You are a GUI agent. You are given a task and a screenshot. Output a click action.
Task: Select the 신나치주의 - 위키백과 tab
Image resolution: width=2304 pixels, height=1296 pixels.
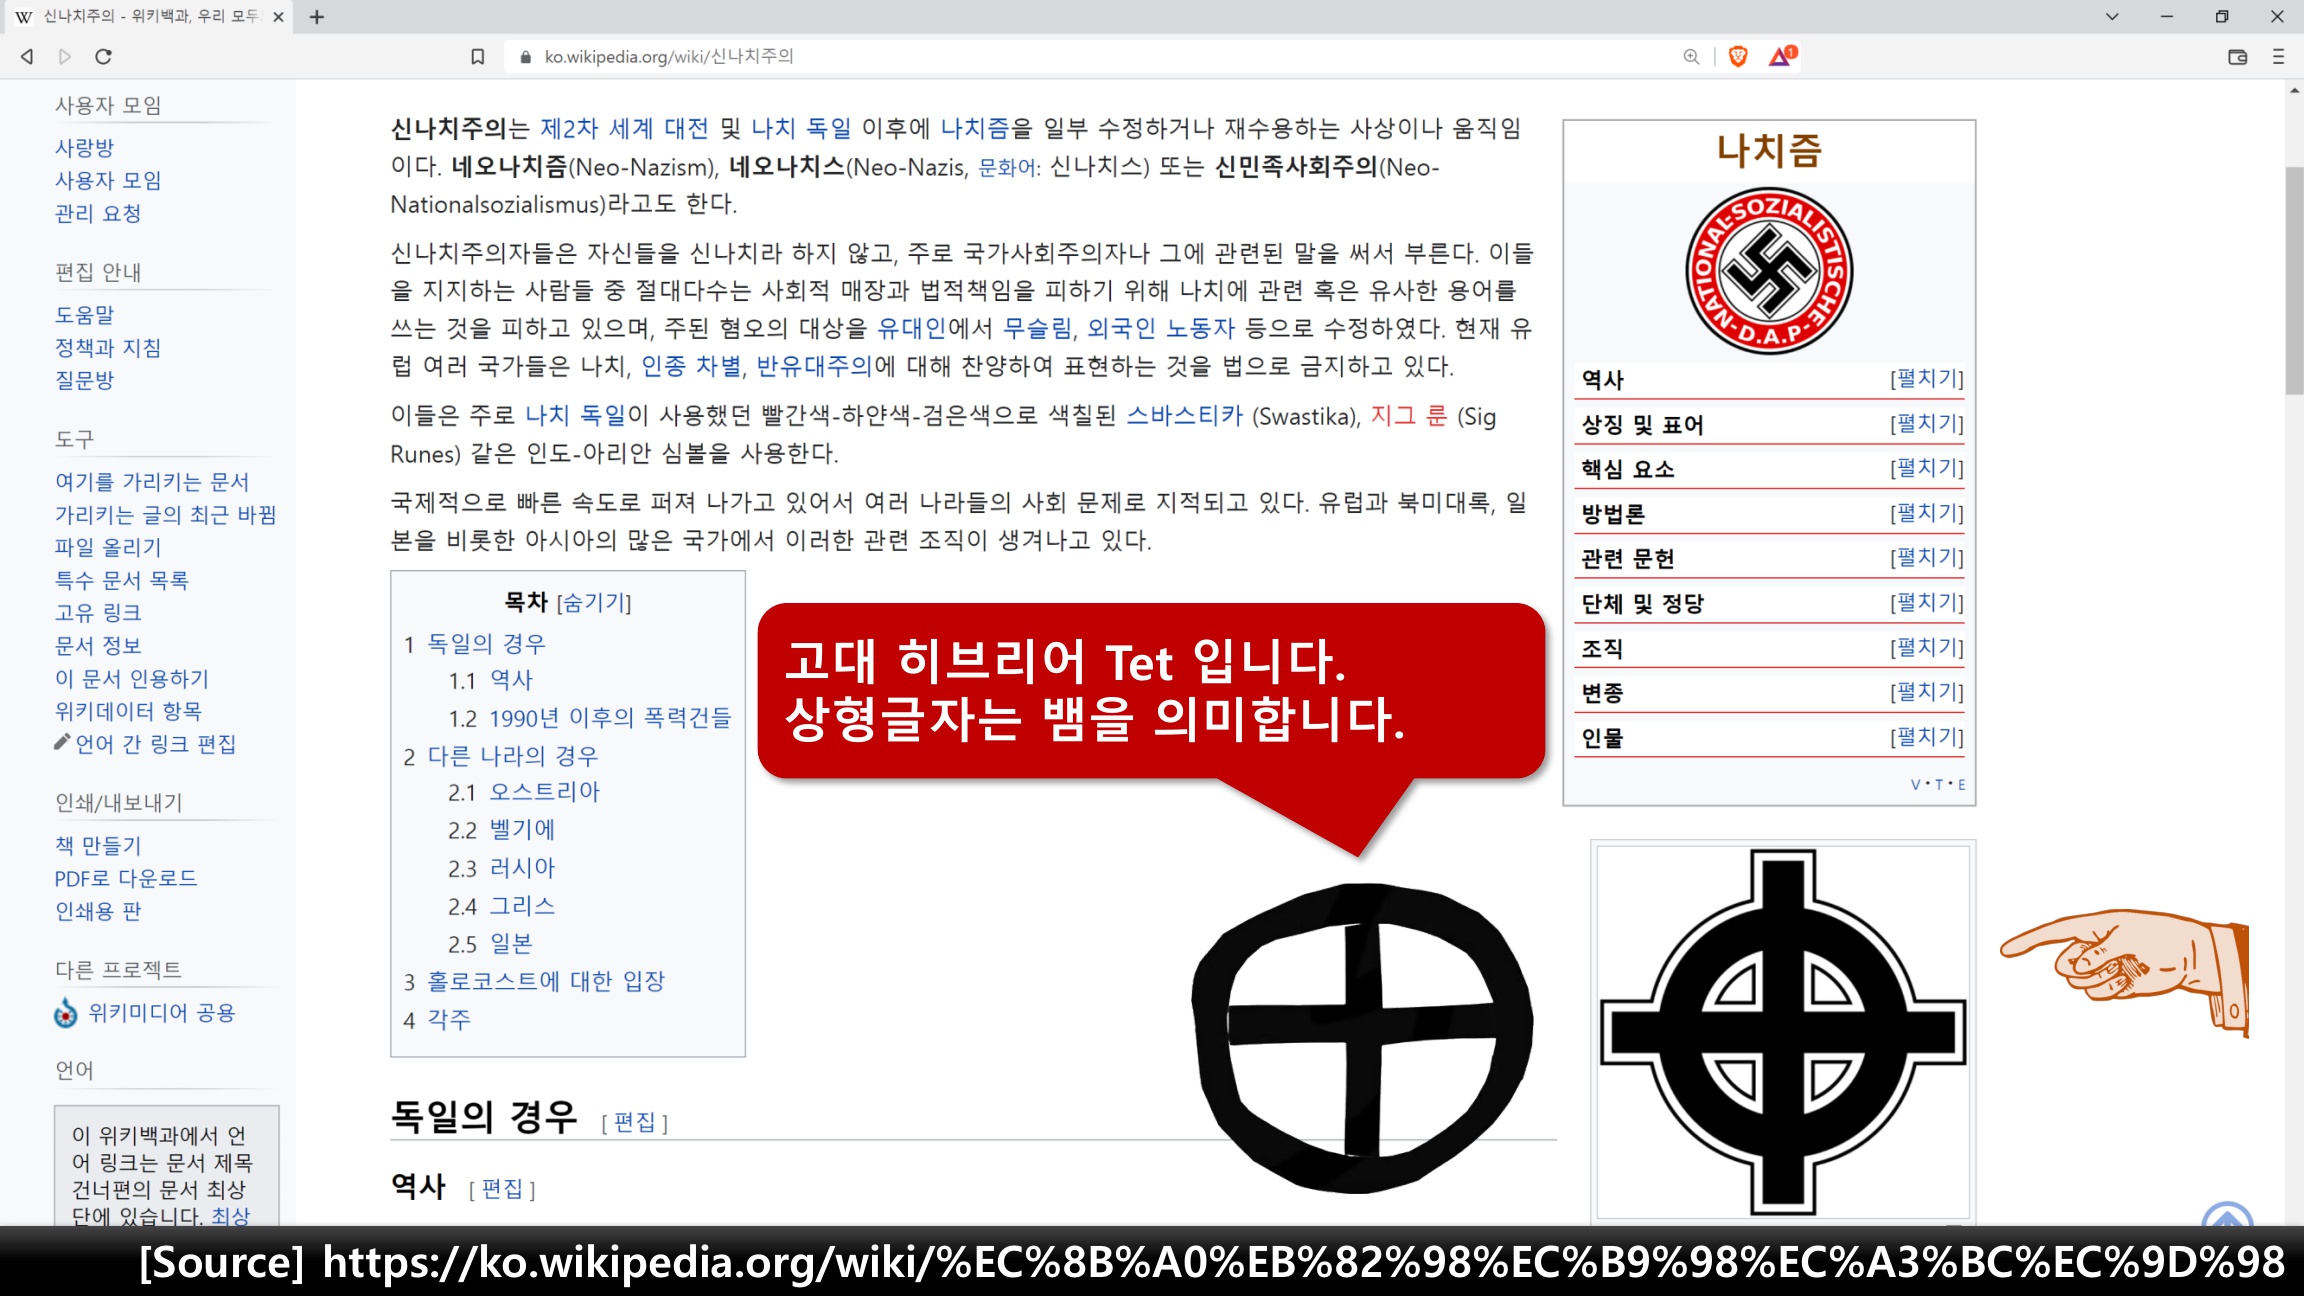150,17
